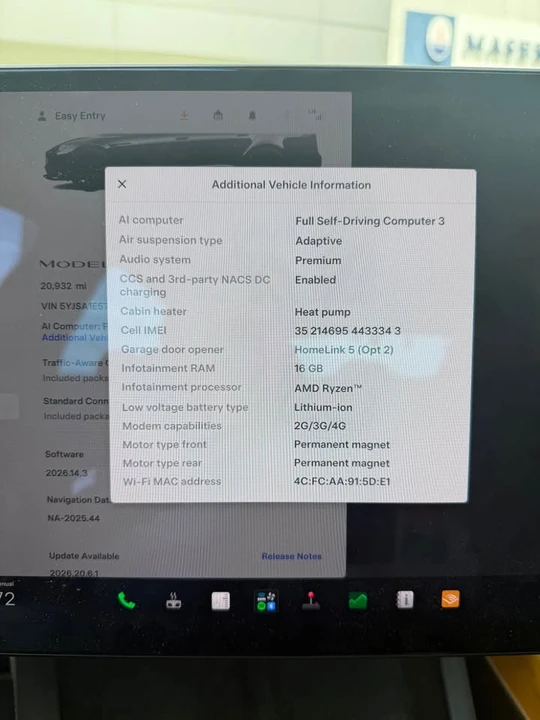Select the 'Audio system' label
Image resolution: width=540 pixels, height=720 pixels.
pyautogui.click(x=155, y=259)
